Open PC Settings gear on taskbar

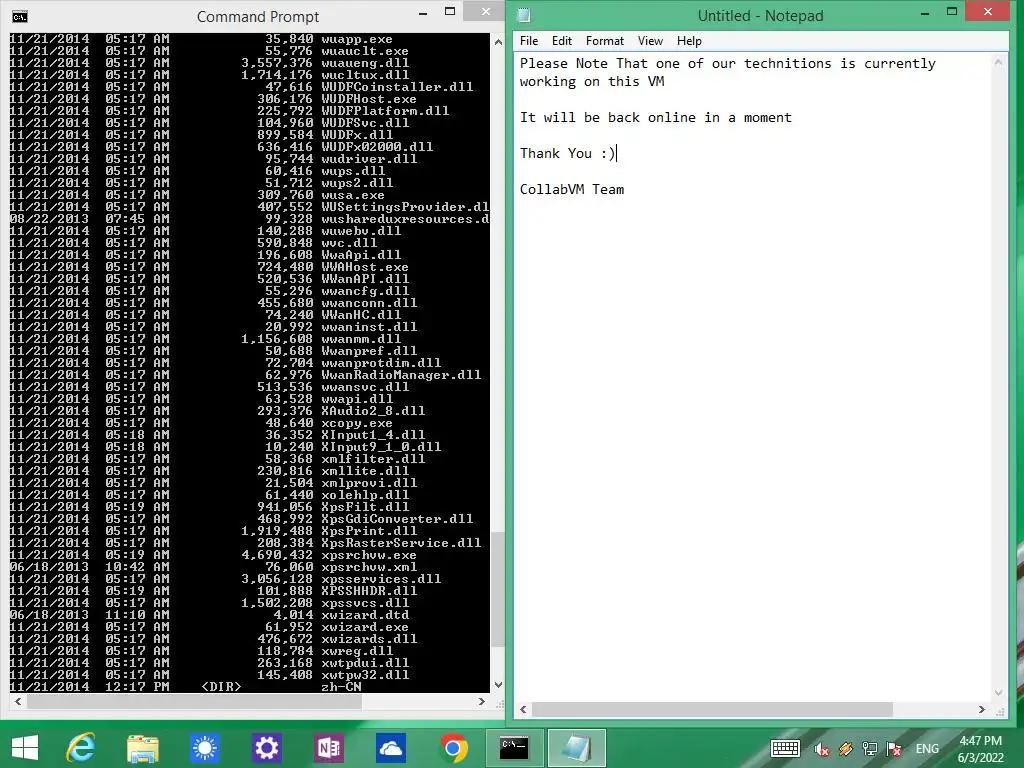(x=266, y=748)
